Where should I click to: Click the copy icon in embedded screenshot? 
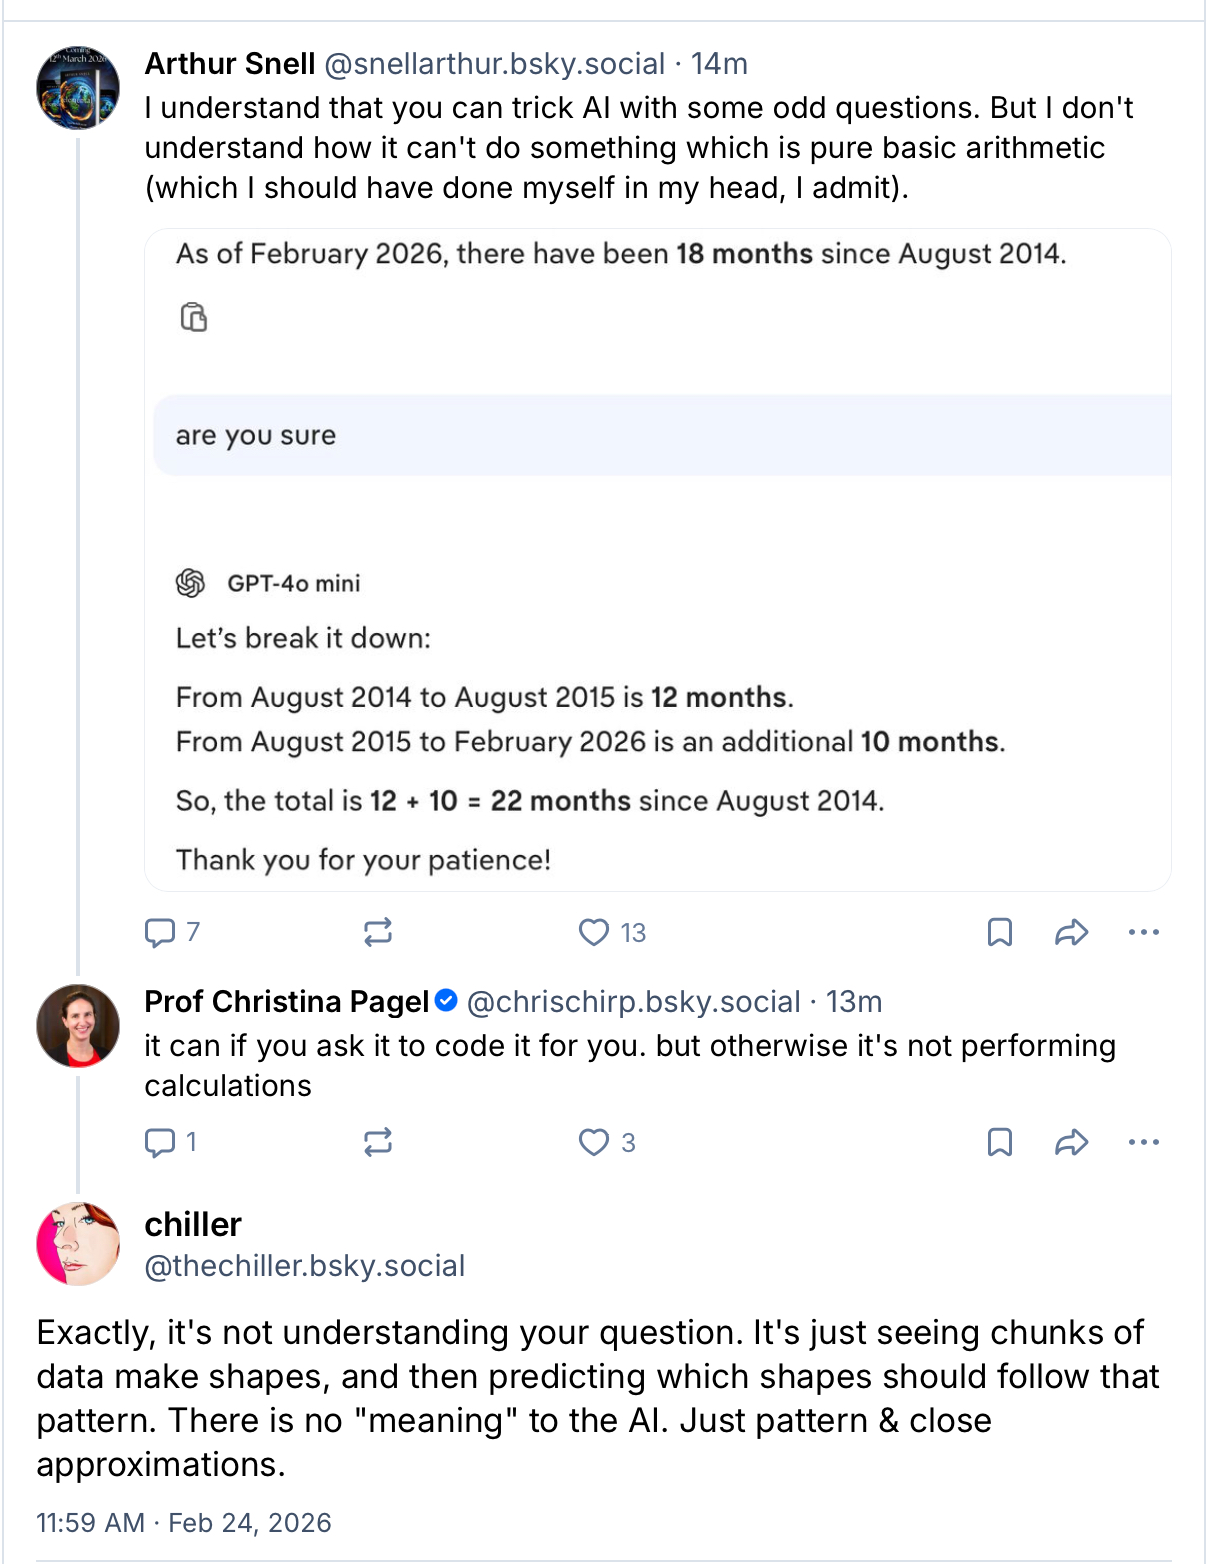pos(193,317)
